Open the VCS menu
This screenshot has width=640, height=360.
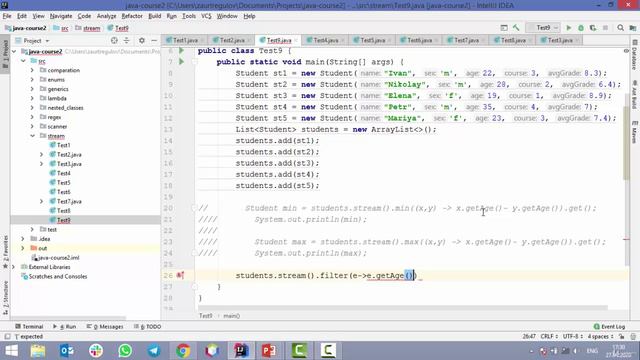pyautogui.click(x=206, y=16)
